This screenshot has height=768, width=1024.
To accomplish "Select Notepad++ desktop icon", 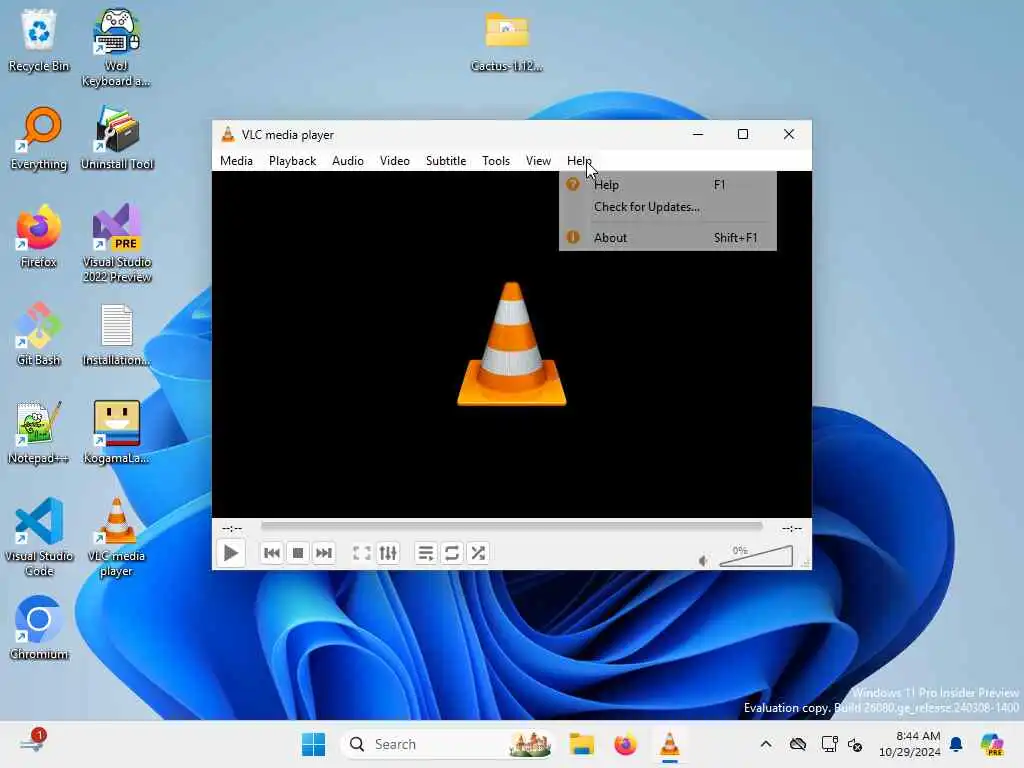I will point(39,433).
